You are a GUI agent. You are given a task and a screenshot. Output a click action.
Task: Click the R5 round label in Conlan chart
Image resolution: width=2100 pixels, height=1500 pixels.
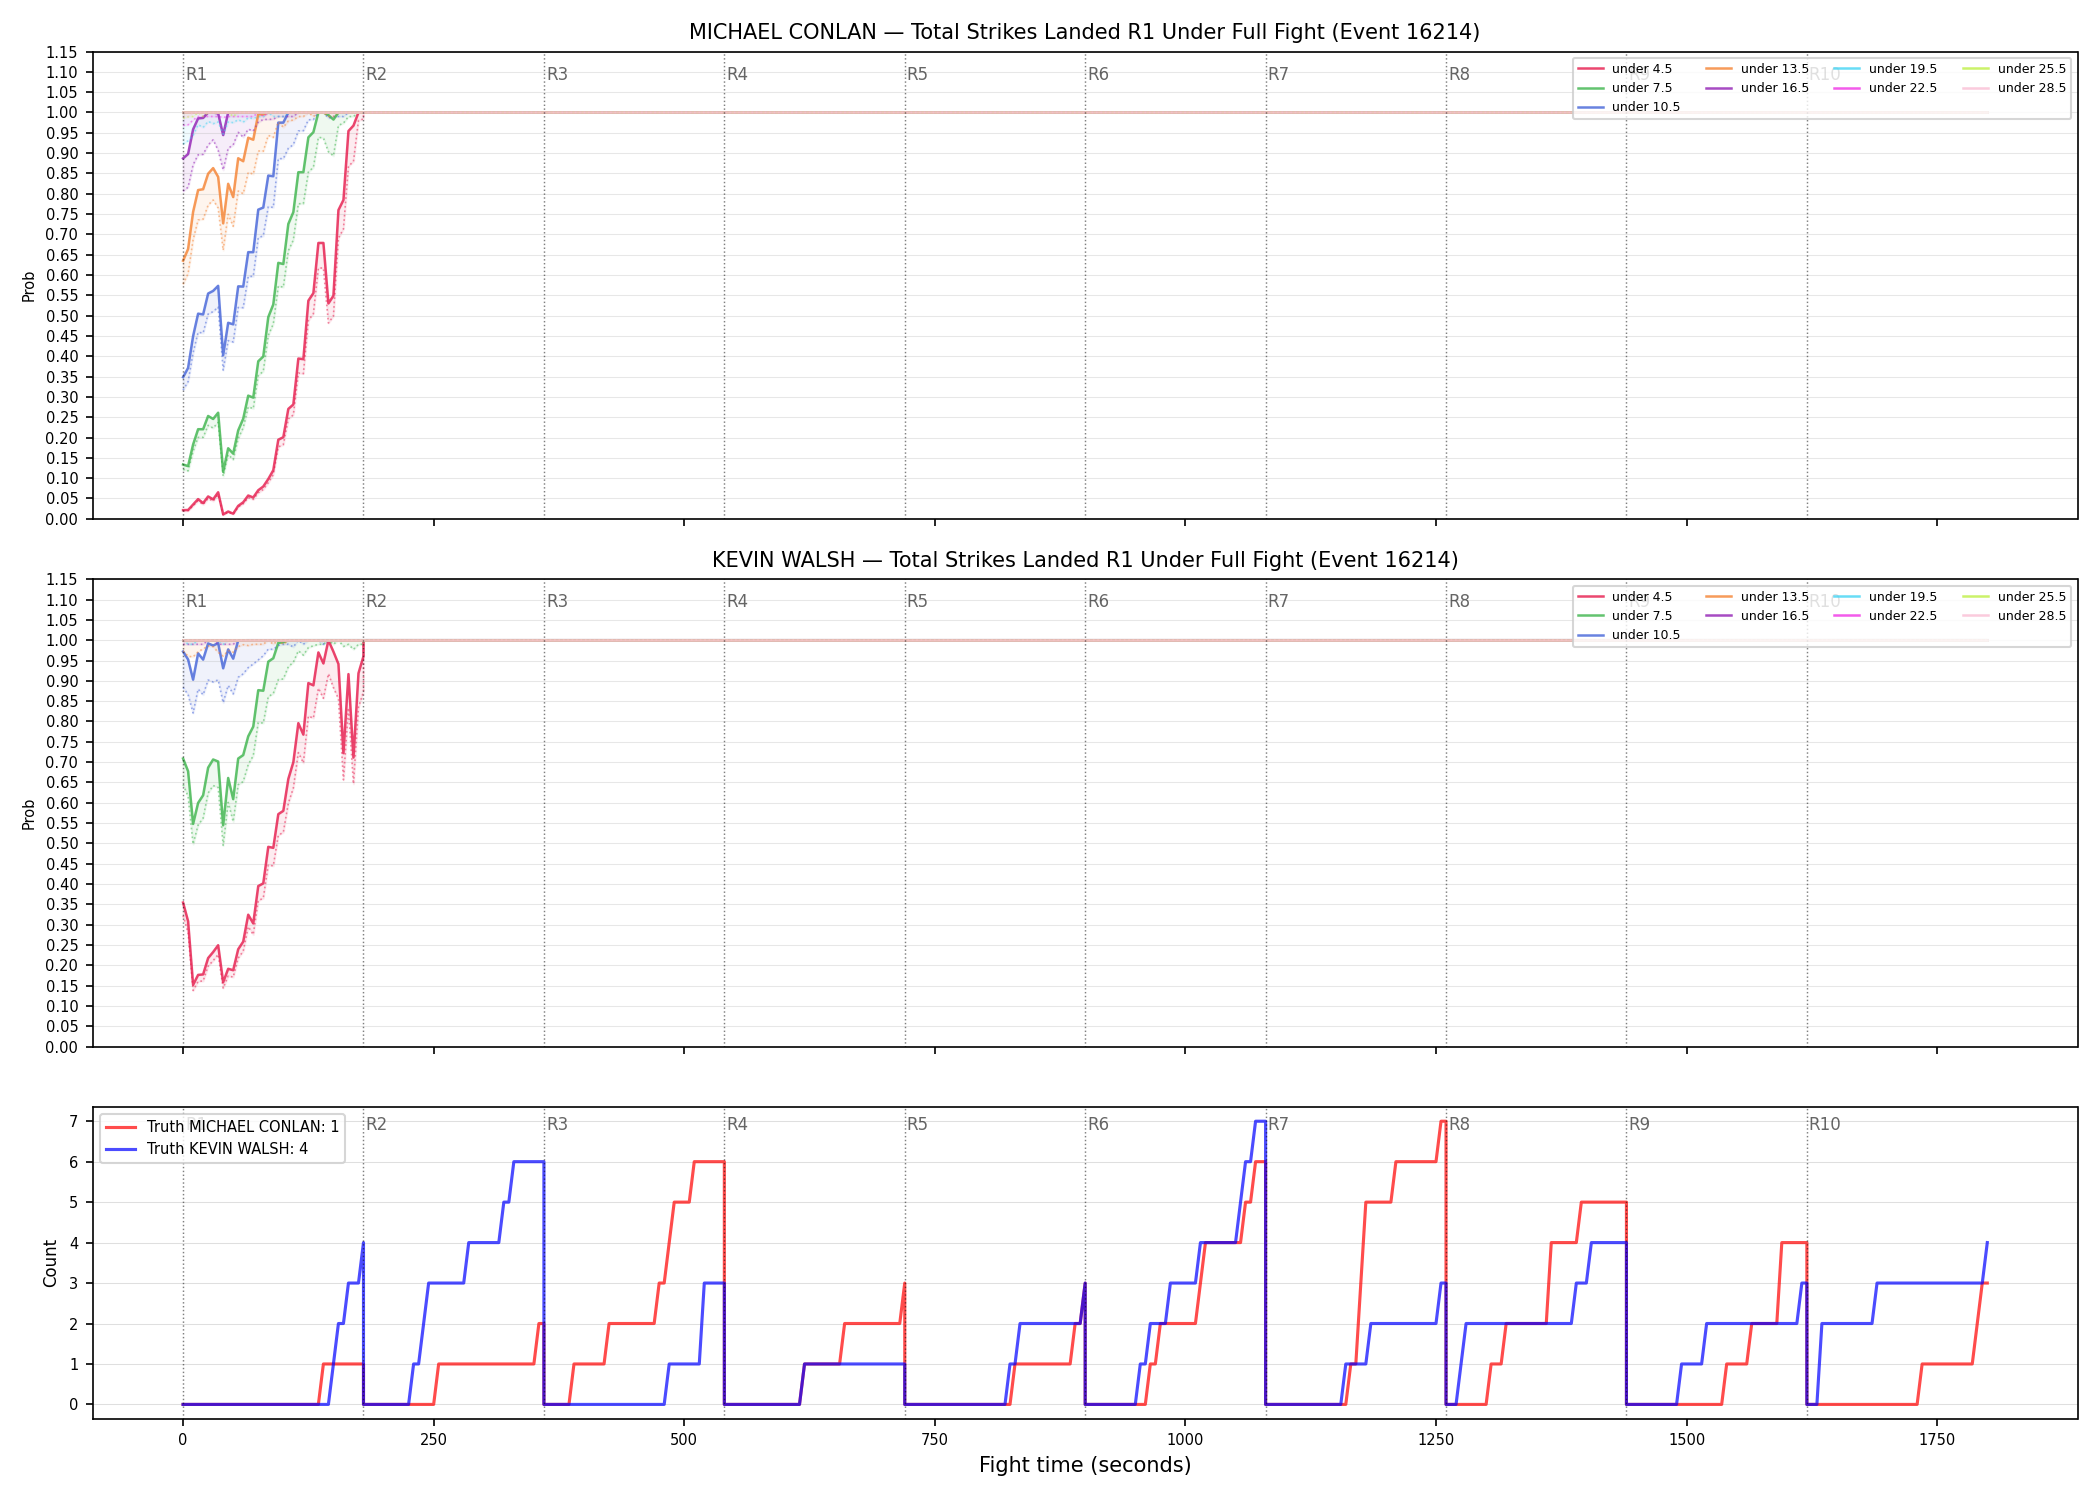[x=917, y=74]
